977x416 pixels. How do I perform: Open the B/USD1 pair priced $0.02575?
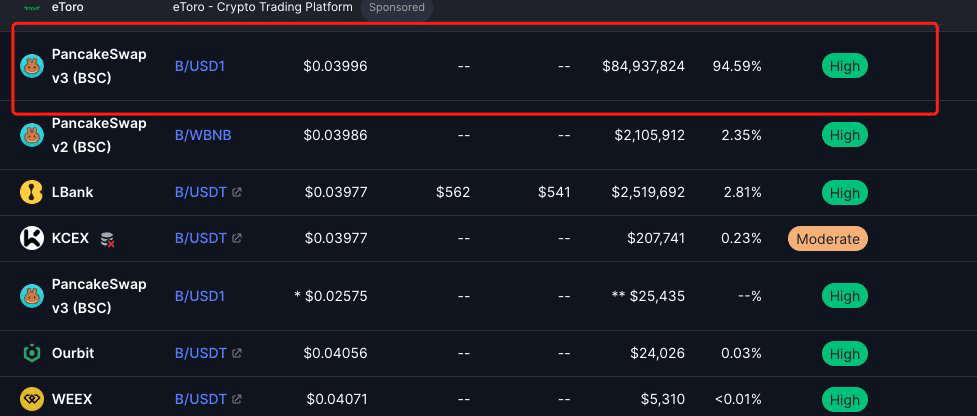(x=199, y=296)
